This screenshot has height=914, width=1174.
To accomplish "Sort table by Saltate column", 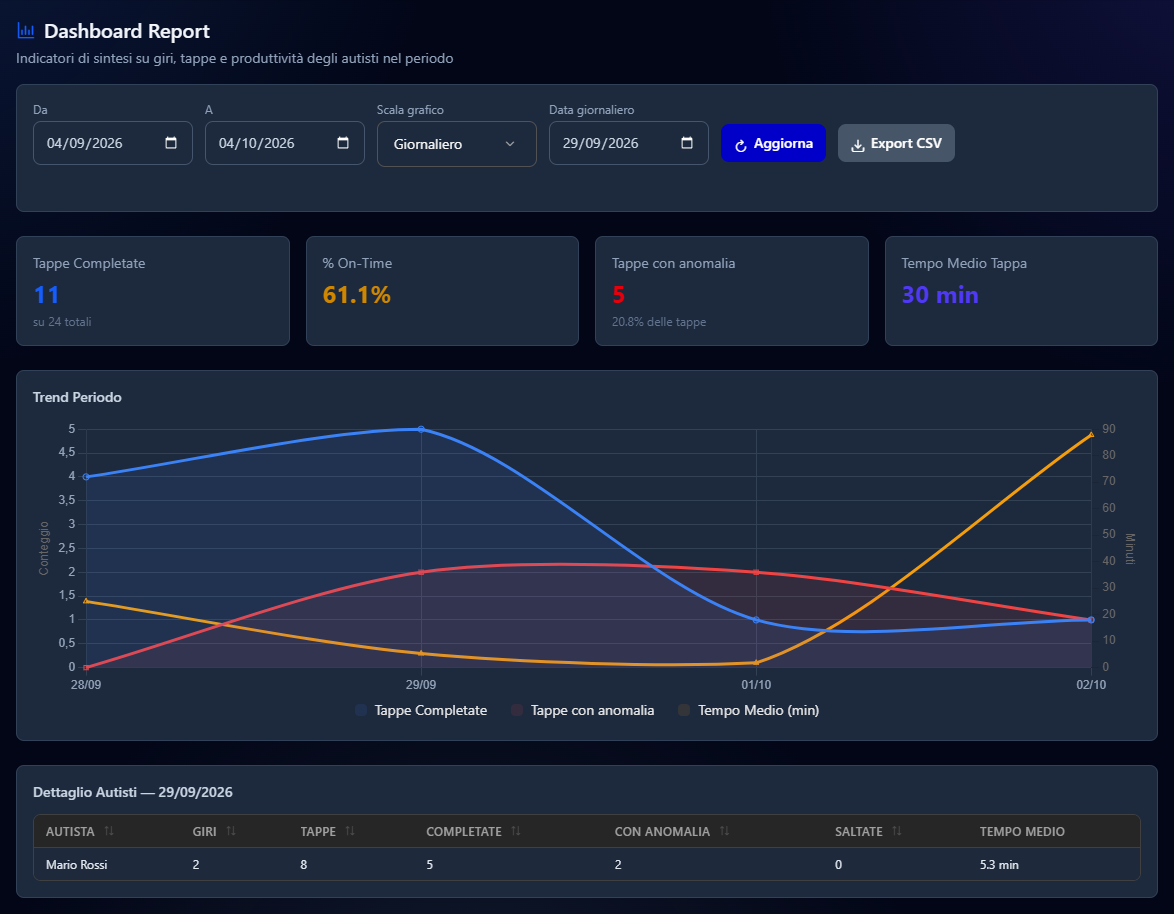I will (x=897, y=831).
